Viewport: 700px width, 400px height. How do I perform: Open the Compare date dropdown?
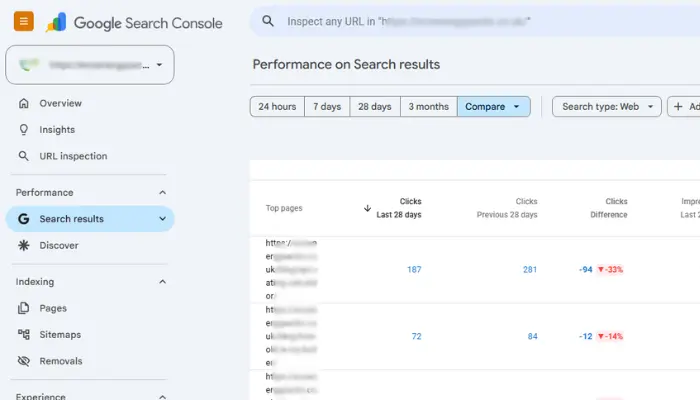(494, 107)
